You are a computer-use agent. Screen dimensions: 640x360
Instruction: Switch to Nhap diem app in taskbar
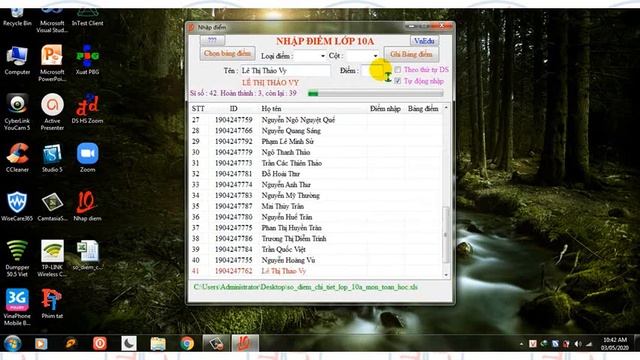pyautogui.click(x=244, y=343)
